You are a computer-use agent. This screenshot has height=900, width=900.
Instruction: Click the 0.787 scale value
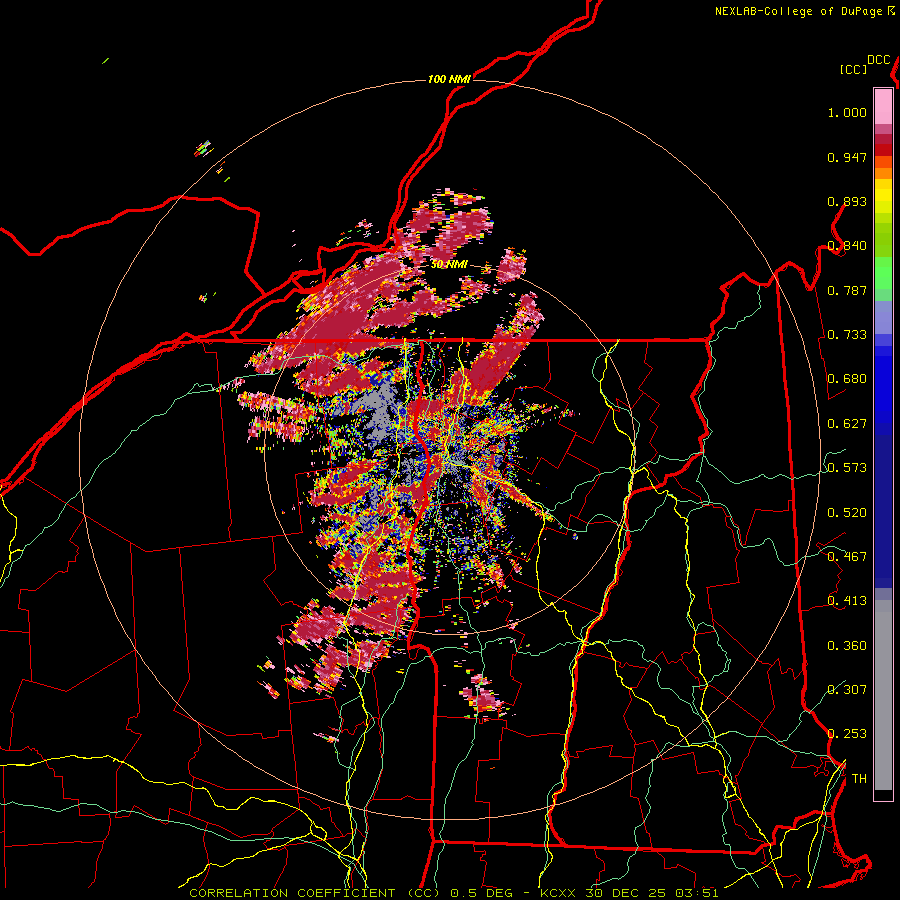point(847,290)
